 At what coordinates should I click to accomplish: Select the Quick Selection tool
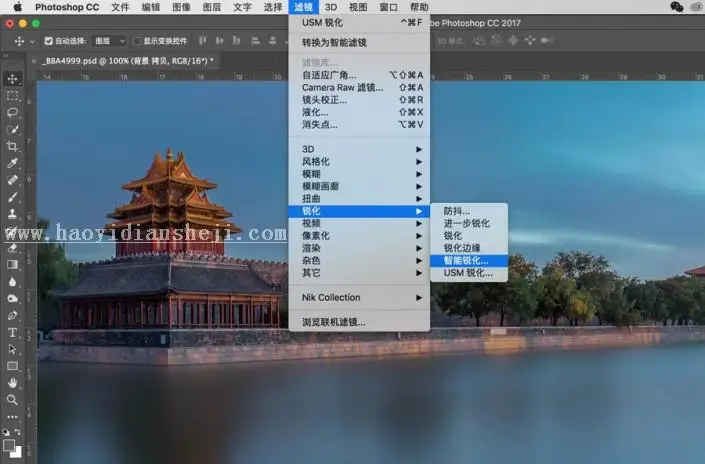(12, 129)
